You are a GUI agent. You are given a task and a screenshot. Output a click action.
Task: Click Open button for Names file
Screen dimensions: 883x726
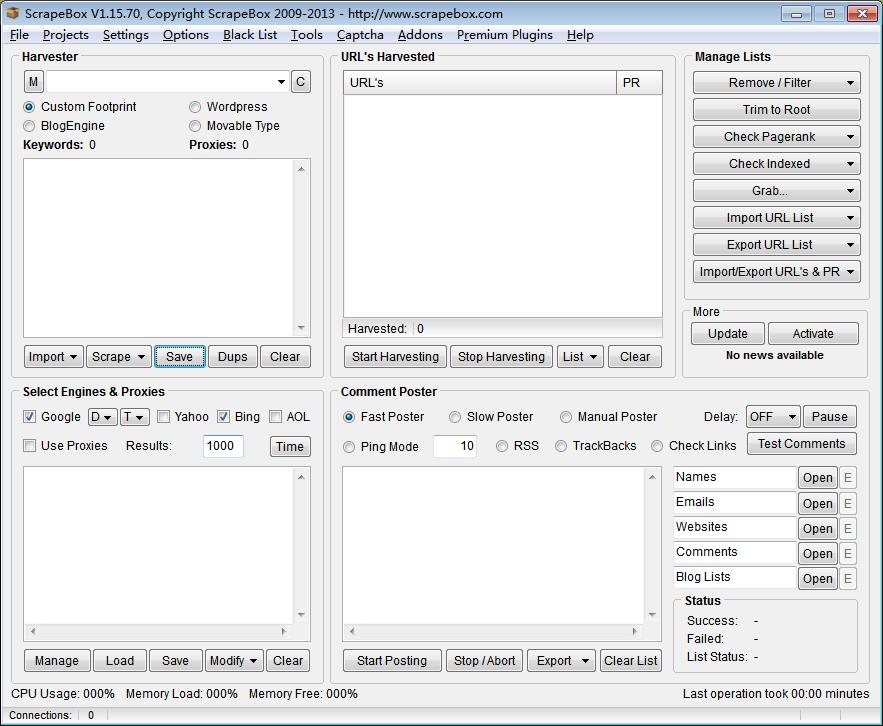coord(818,478)
